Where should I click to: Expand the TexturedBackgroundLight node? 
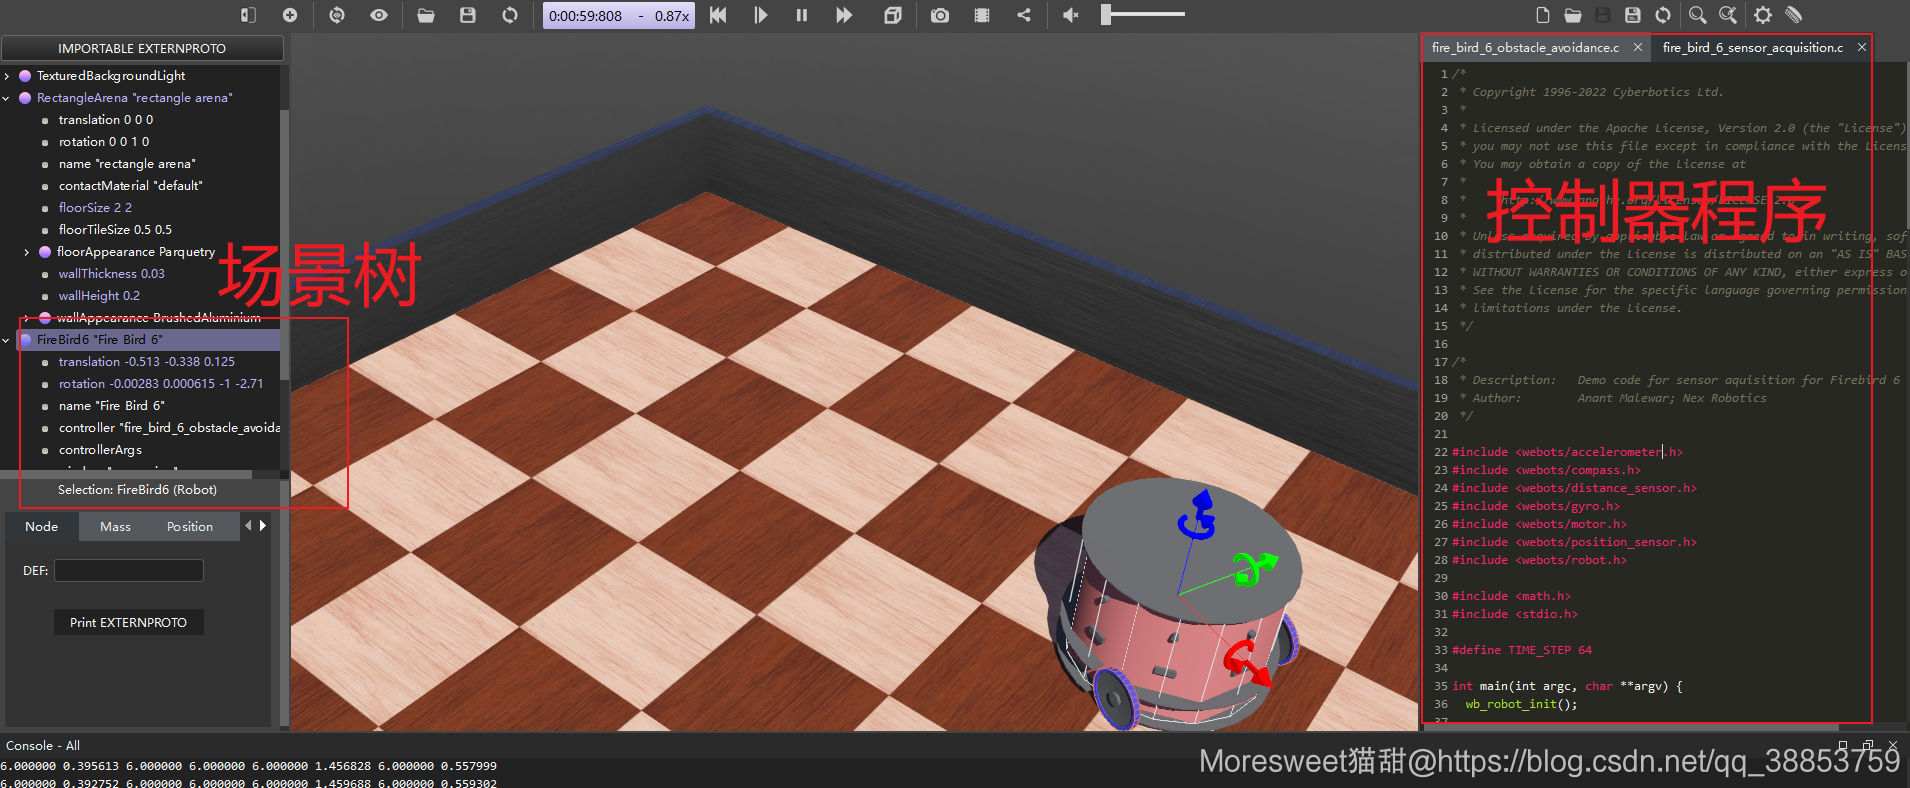pyautogui.click(x=7, y=76)
